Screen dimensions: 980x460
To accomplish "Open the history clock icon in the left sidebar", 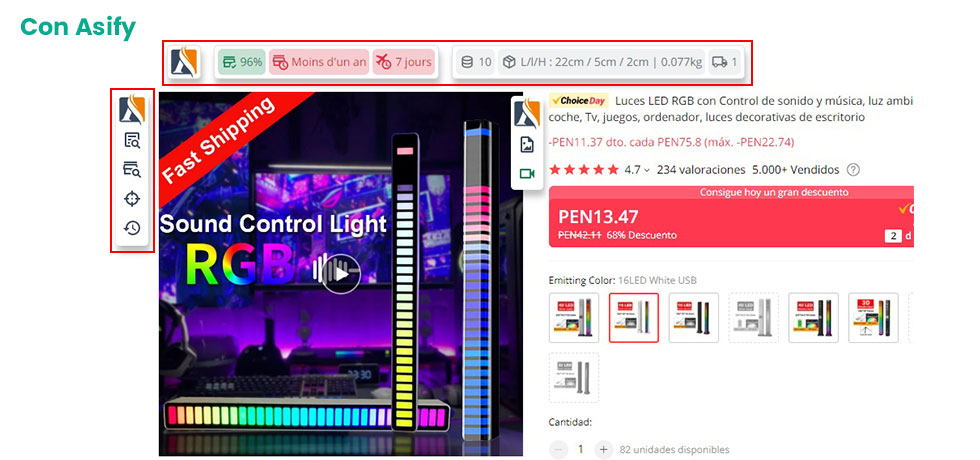I will (x=132, y=228).
